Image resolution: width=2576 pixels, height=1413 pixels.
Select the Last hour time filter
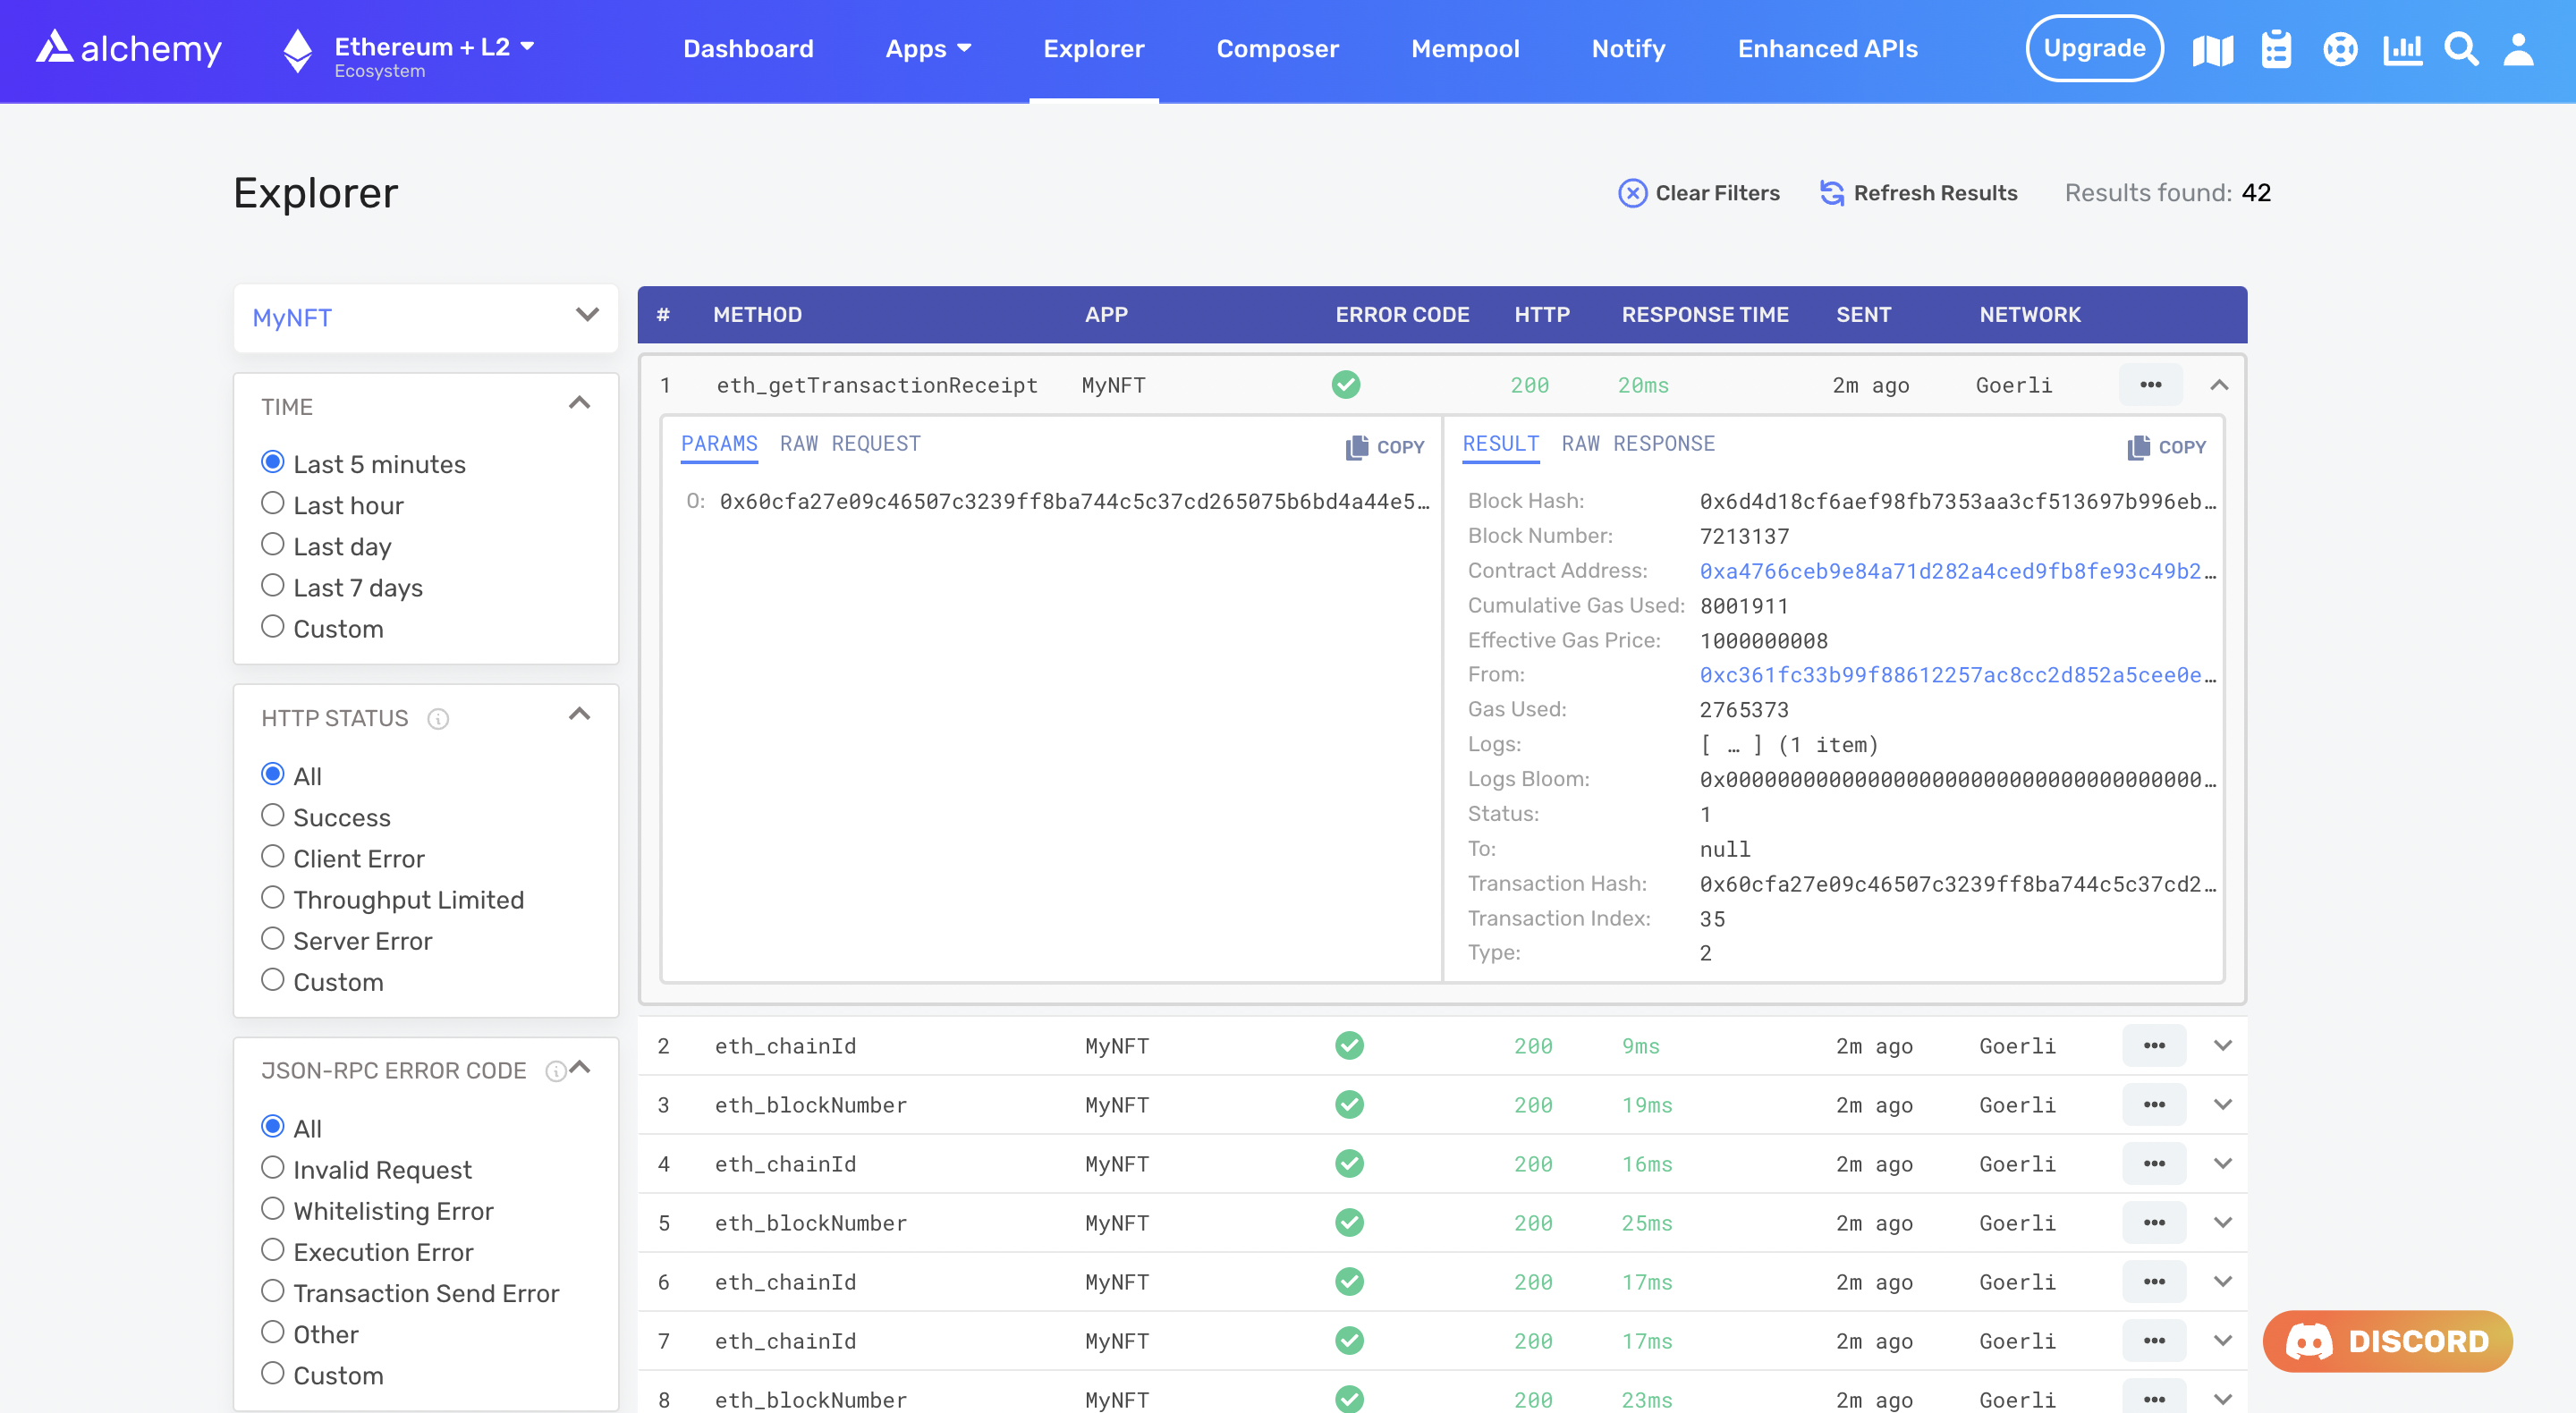(273, 504)
